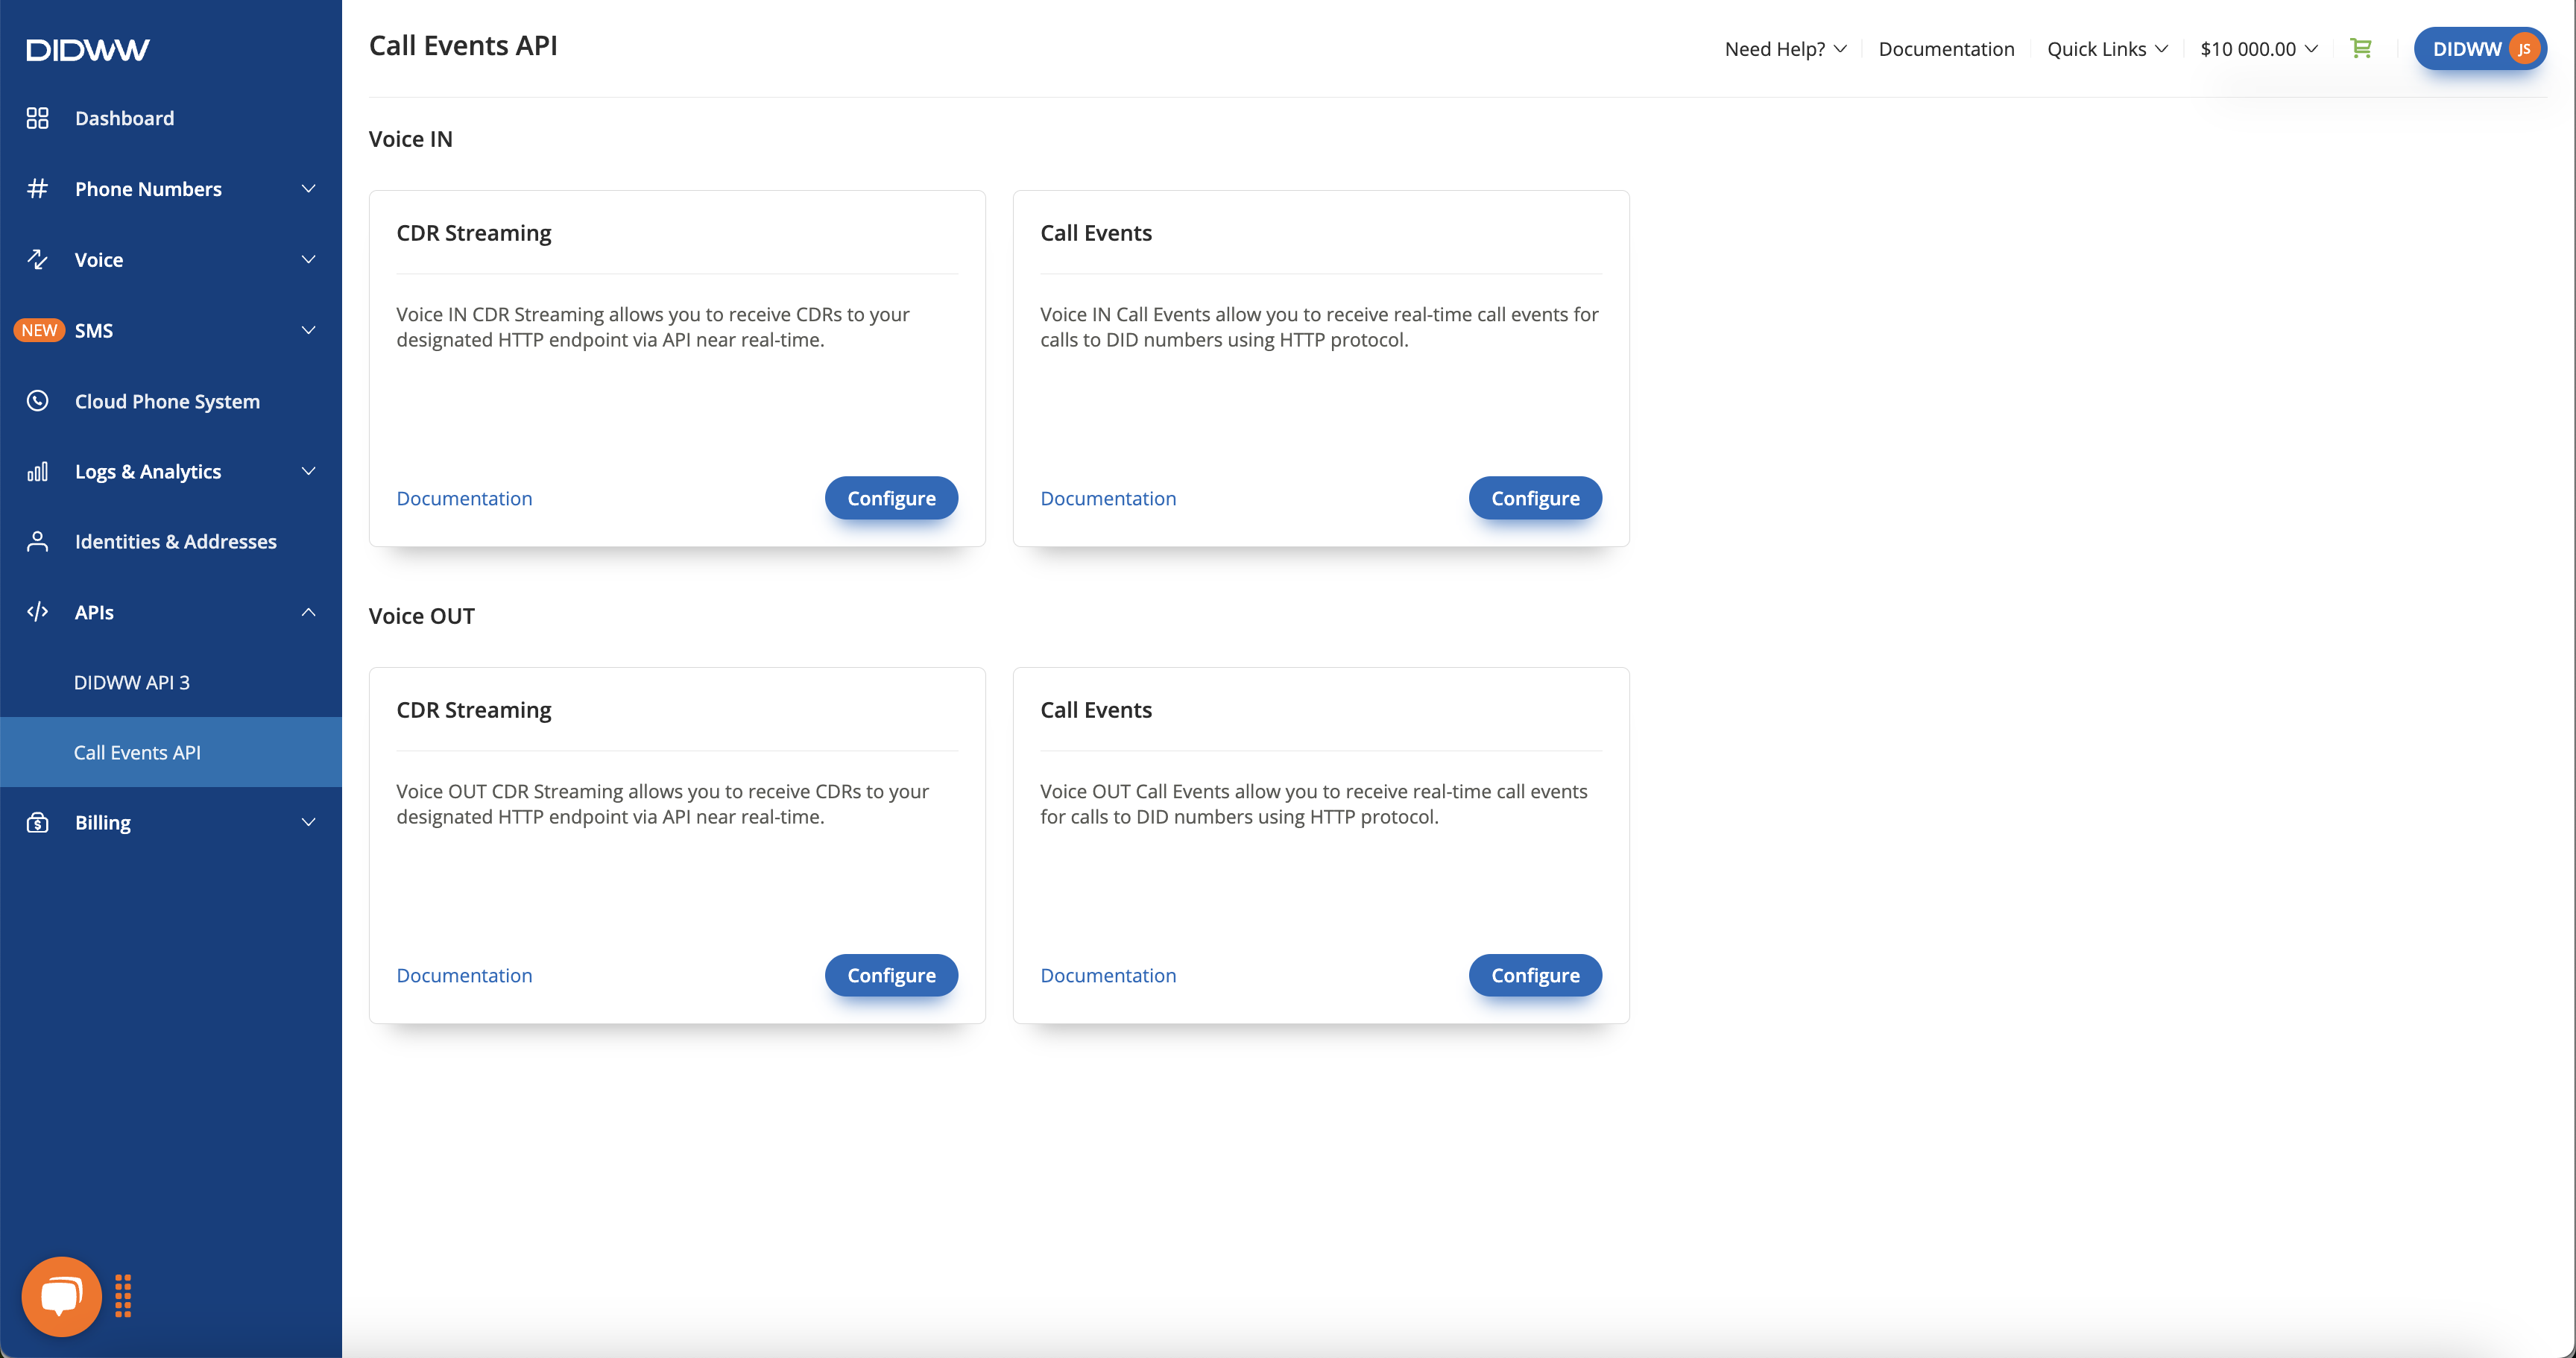Screen dimensions: 2576x1358
Task: Click the orange JS user avatar
Action: (2524, 49)
